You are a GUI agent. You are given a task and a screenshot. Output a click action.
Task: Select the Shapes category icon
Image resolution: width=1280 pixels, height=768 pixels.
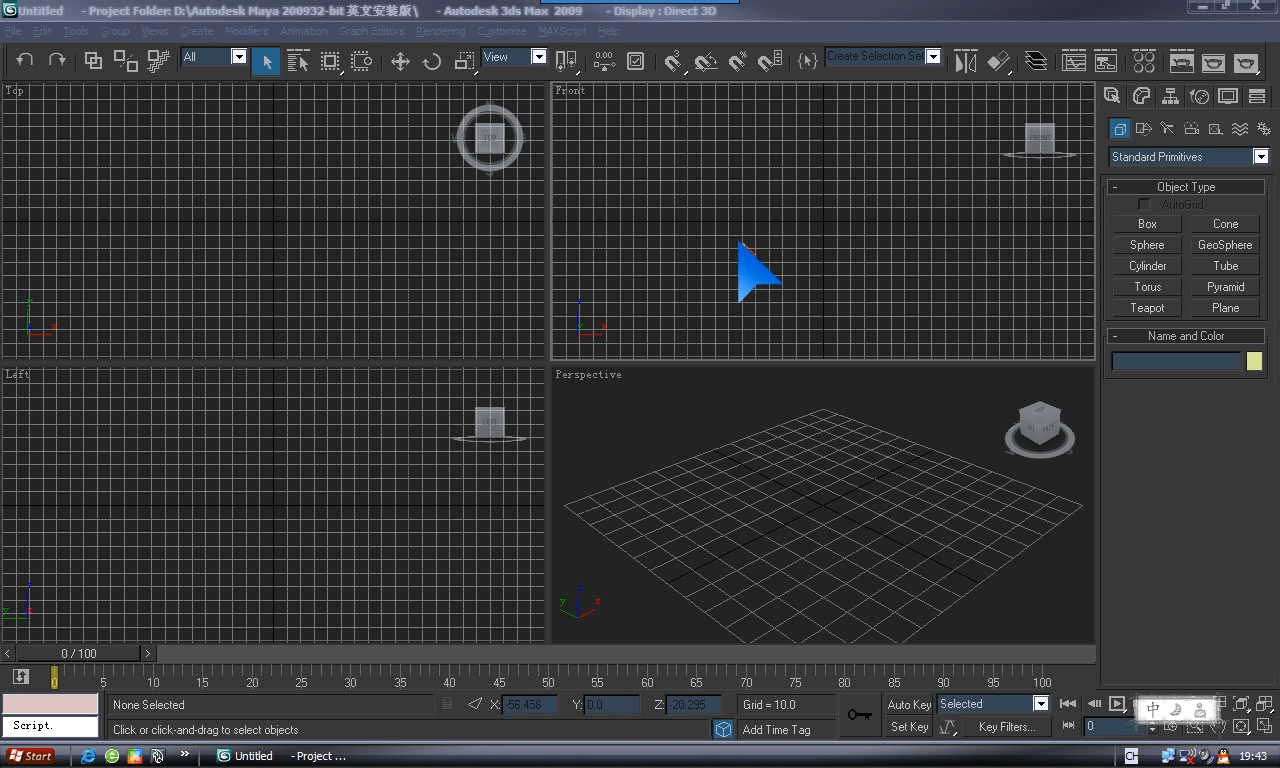point(1144,128)
